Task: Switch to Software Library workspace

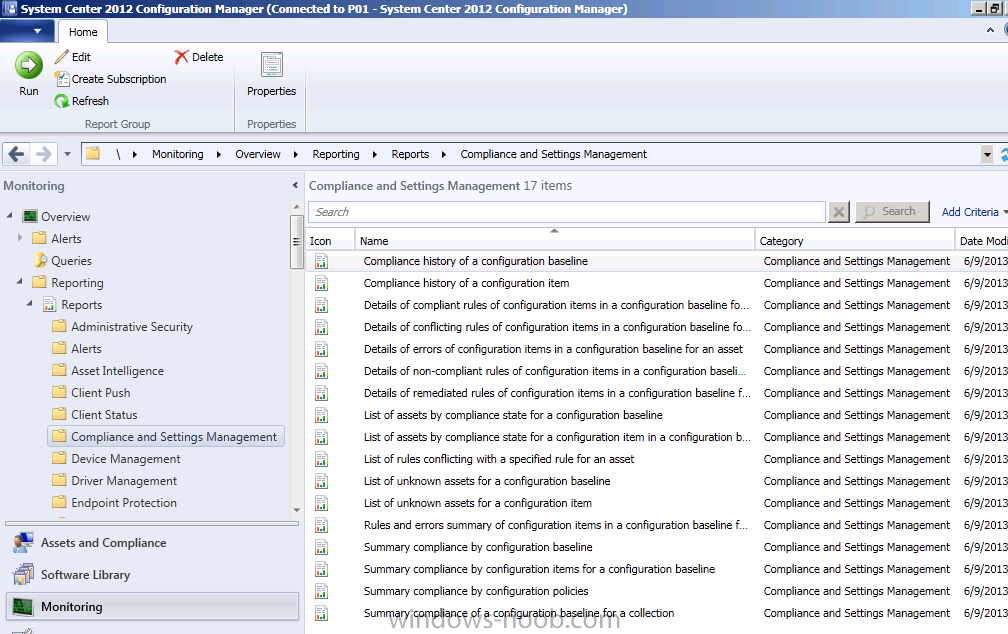Action: (152, 574)
